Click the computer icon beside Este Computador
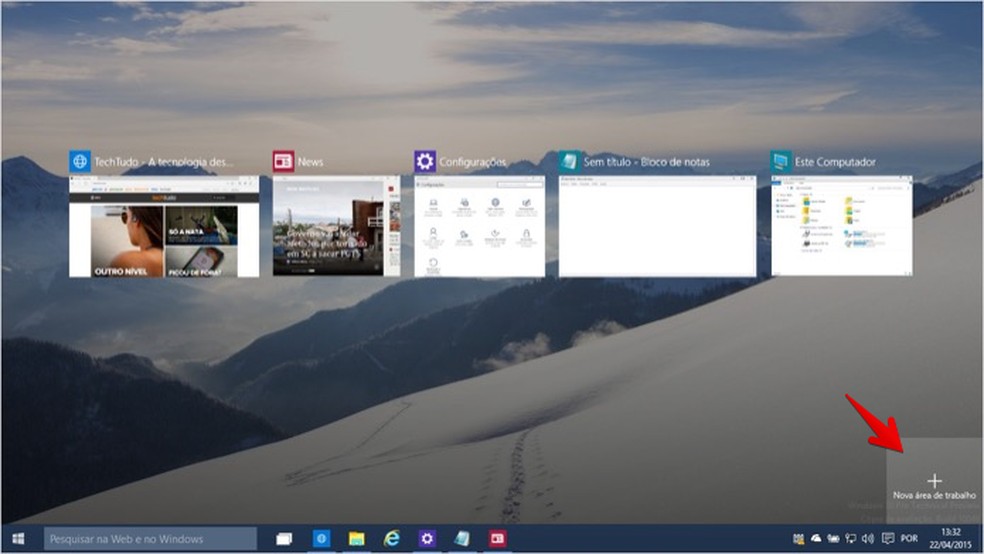984x554 pixels. click(x=781, y=161)
